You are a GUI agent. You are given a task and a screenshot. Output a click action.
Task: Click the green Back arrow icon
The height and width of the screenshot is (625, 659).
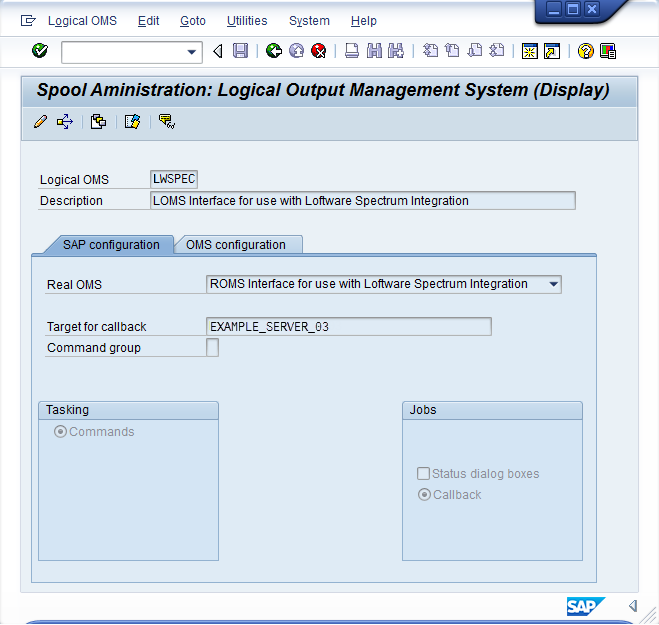click(274, 51)
